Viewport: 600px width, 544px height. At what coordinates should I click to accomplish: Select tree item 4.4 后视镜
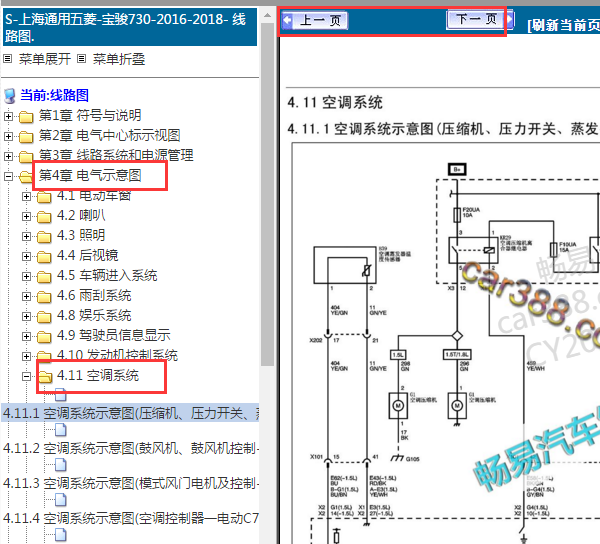pyautogui.click(x=88, y=255)
